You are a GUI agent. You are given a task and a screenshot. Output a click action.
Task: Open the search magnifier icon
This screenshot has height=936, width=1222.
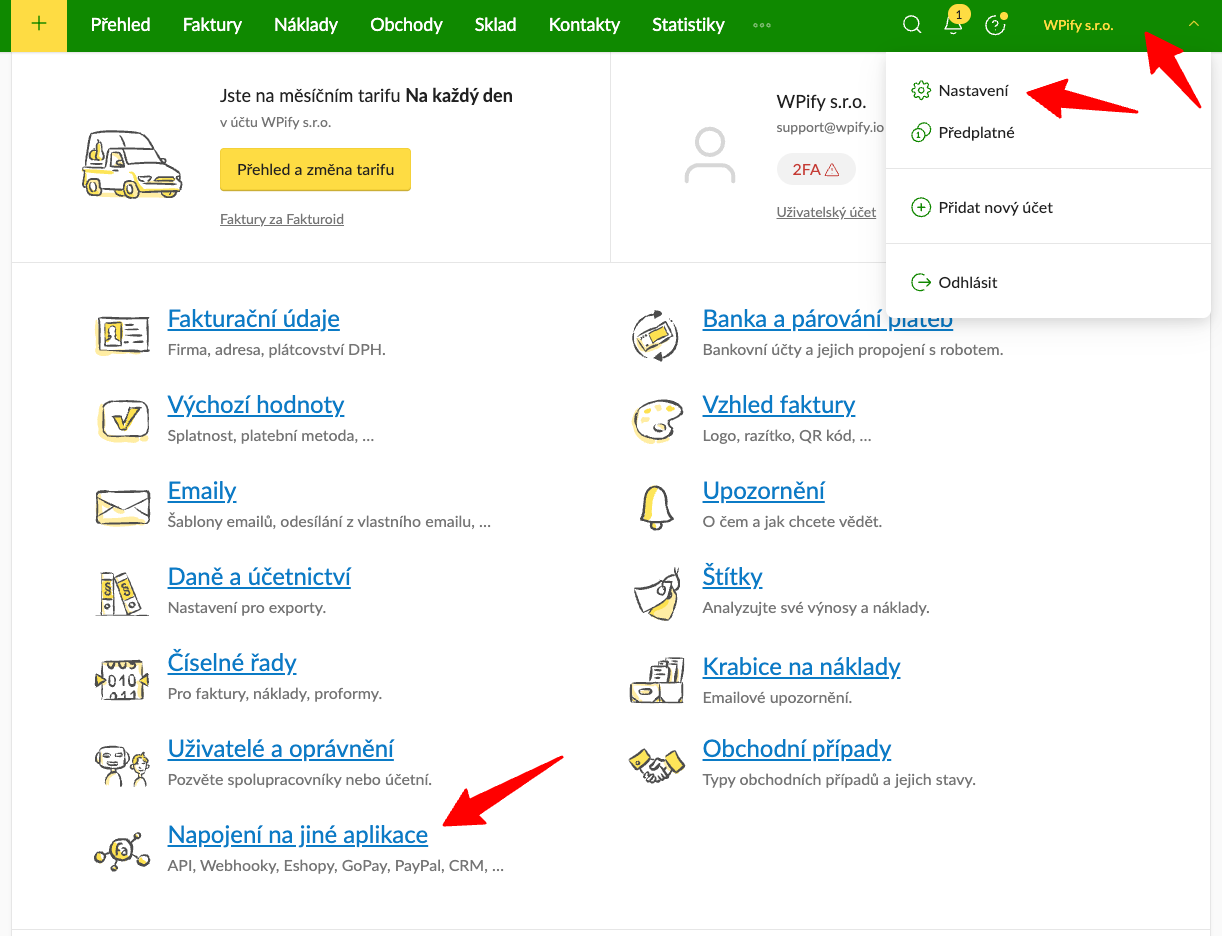[912, 25]
